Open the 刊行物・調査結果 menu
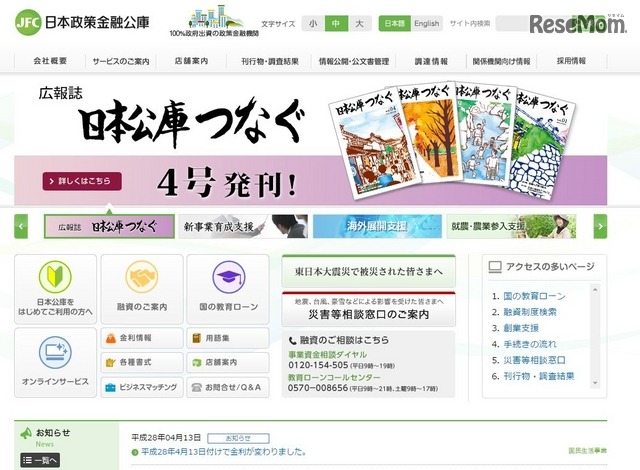This screenshot has width=640, height=470. (x=270, y=61)
